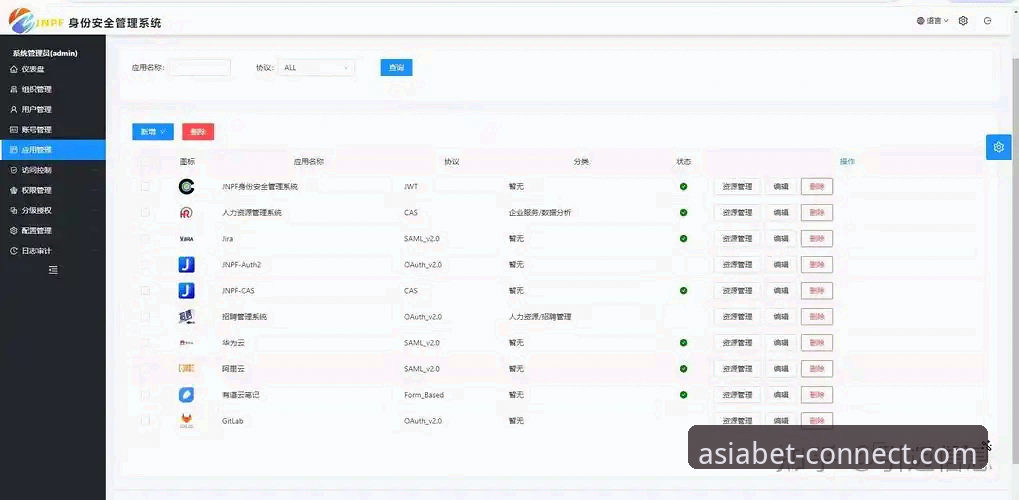This screenshot has width=1019, height=500.
Task: Tick the checkbox for 招聘管理系统 row
Action: 145,317
